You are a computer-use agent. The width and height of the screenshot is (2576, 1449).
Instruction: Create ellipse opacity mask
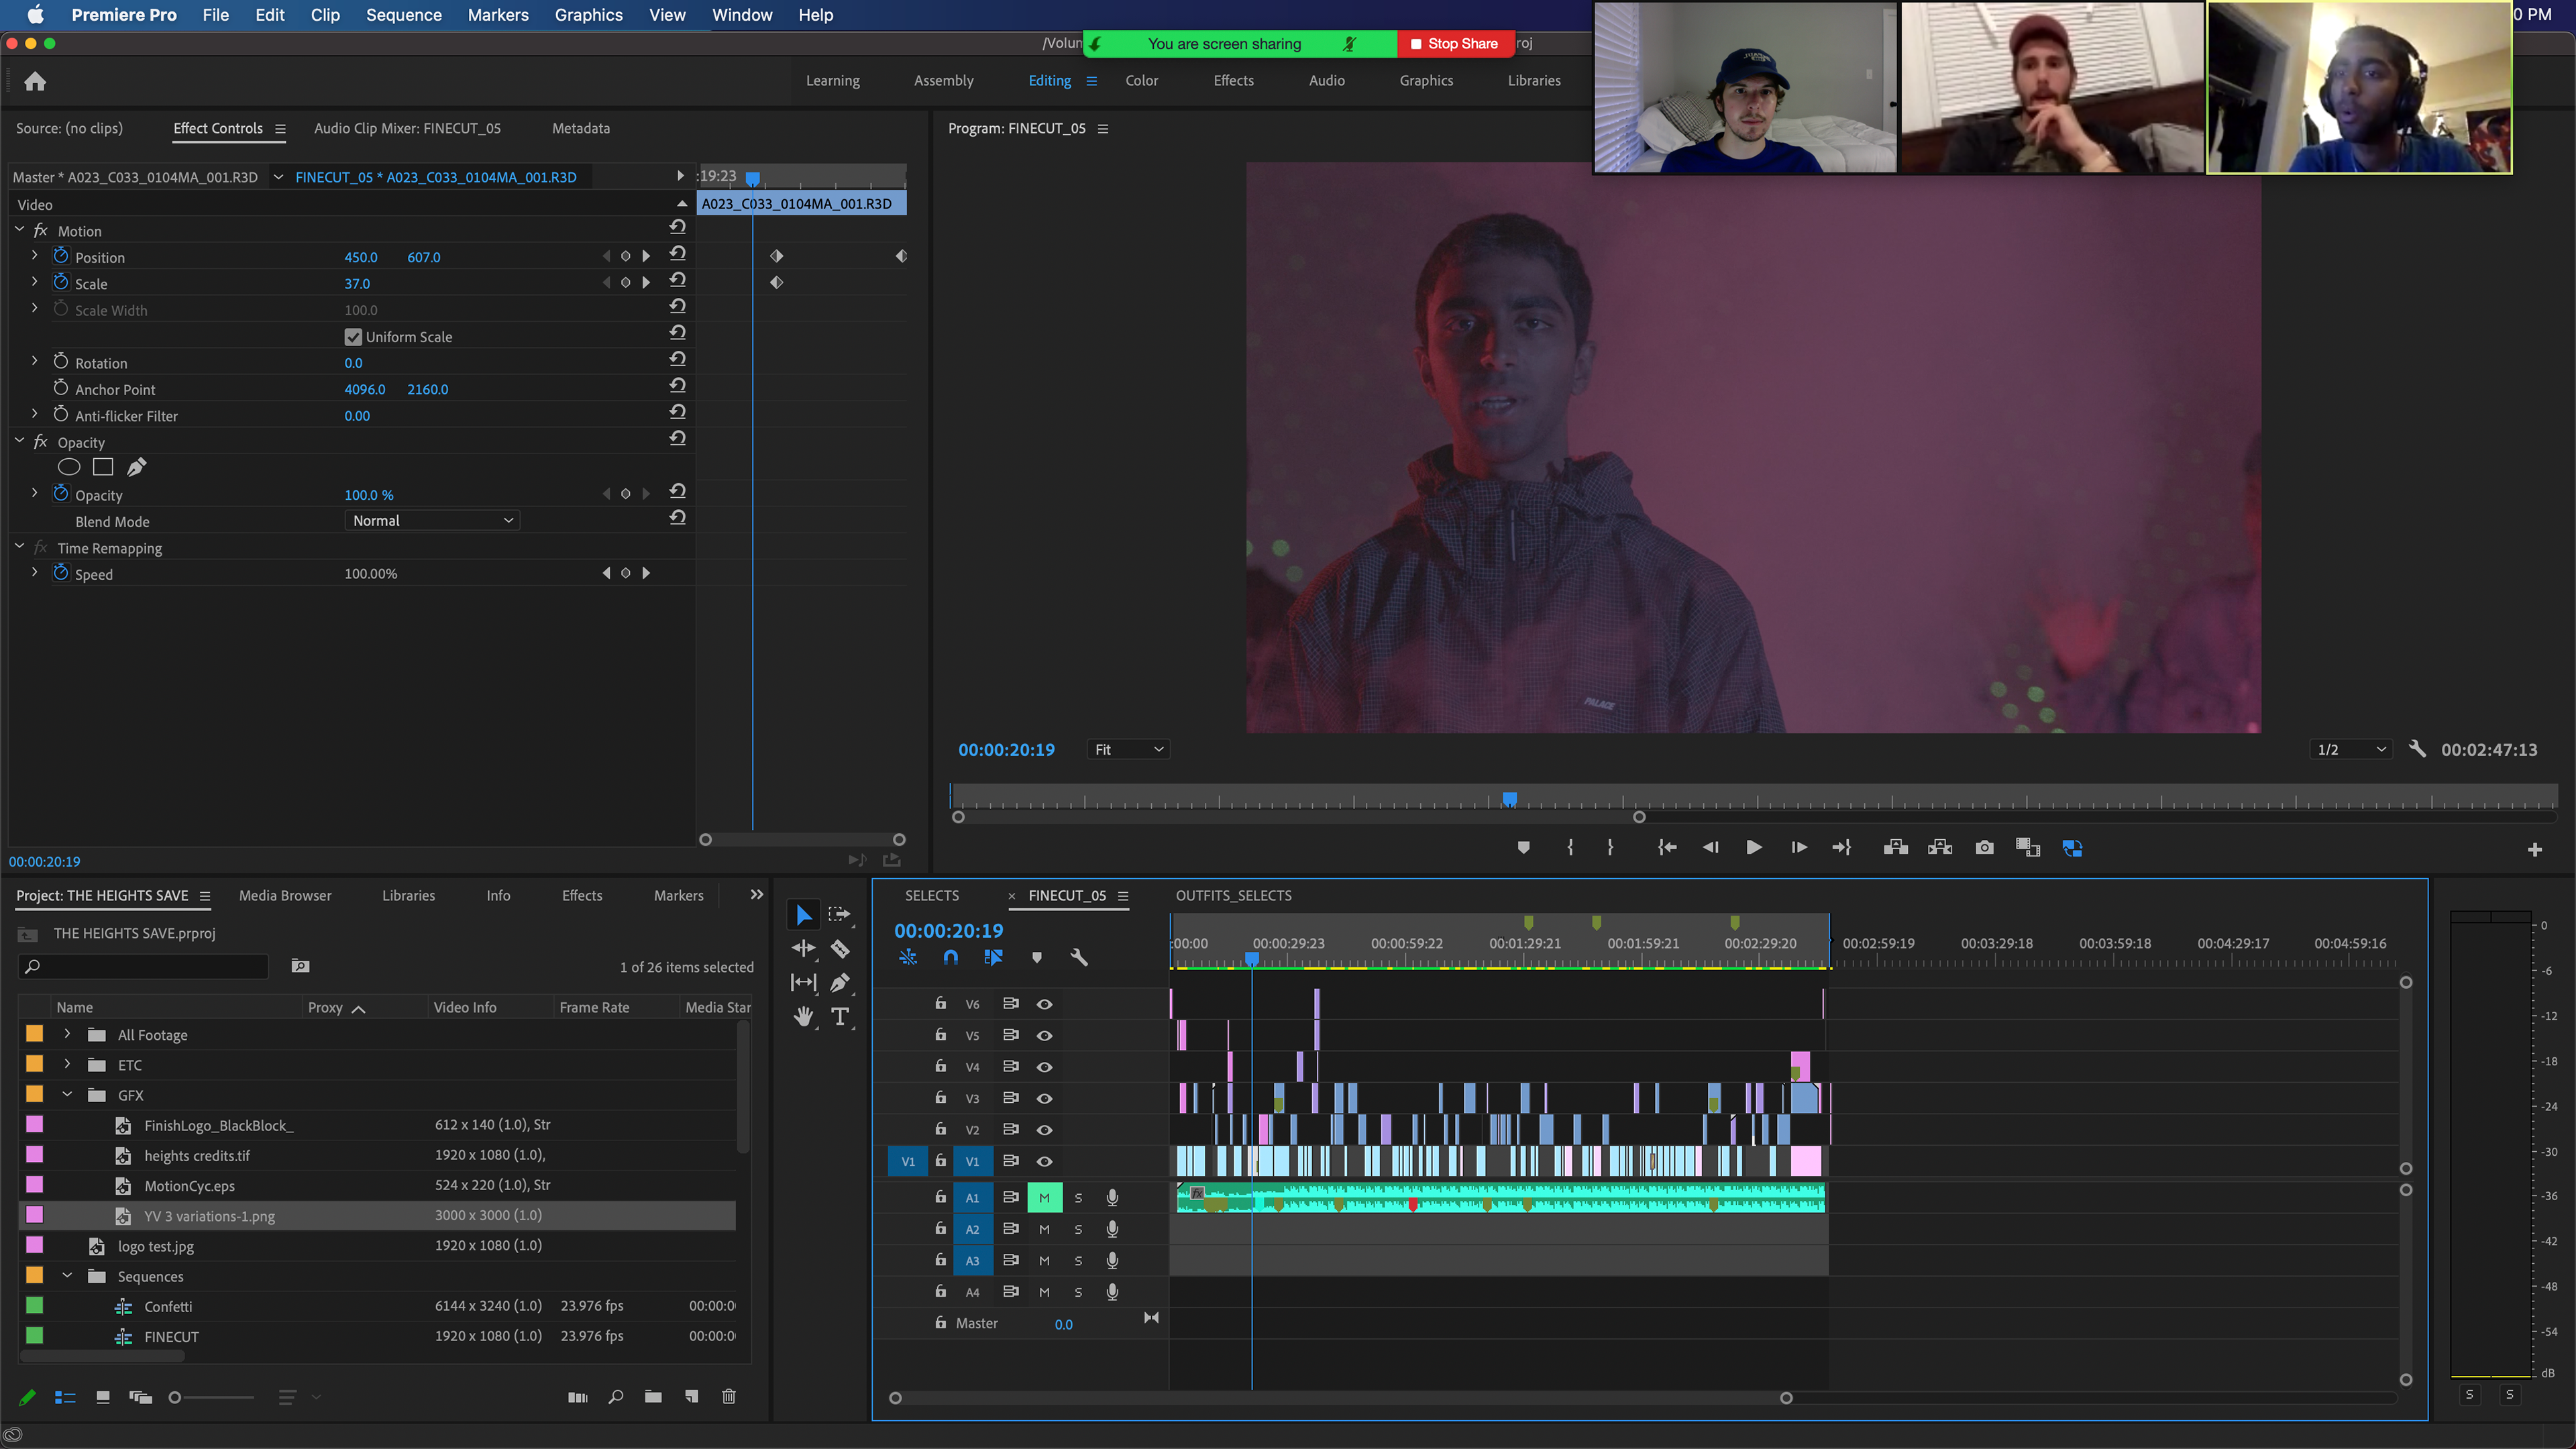(x=69, y=467)
